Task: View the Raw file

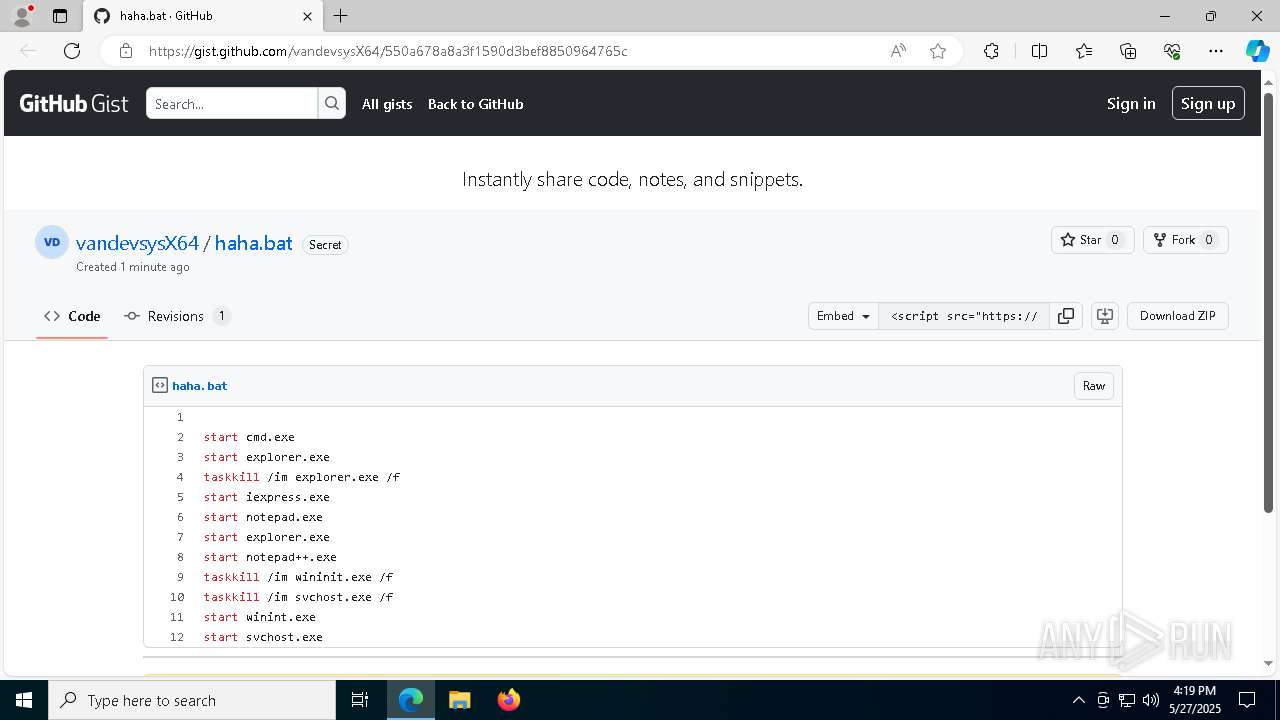Action: pyautogui.click(x=1094, y=386)
